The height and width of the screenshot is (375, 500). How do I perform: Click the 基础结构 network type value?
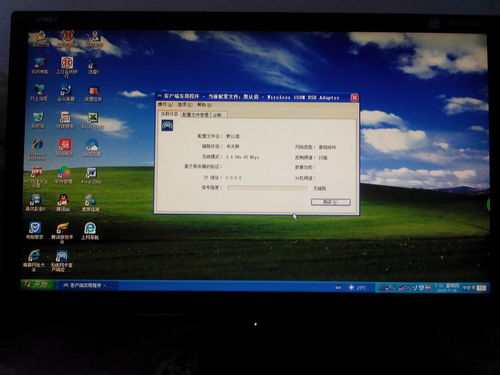point(327,147)
